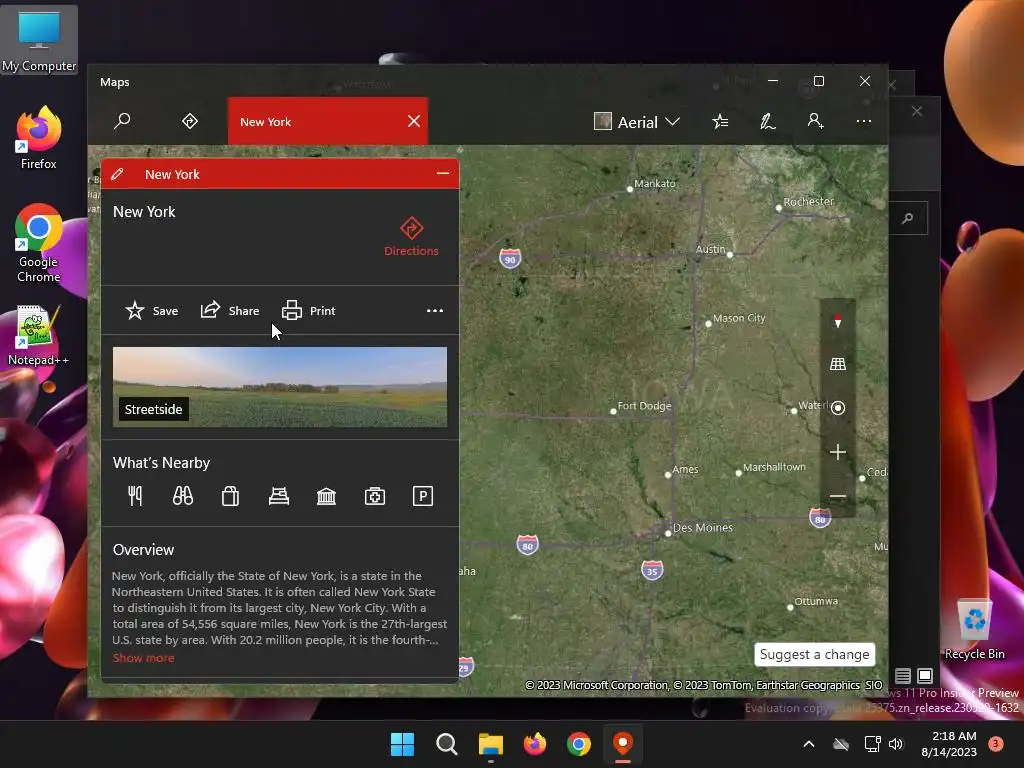The width and height of the screenshot is (1024, 768).
Task: Open taskbar Search
Action: [x=447, y=744]
